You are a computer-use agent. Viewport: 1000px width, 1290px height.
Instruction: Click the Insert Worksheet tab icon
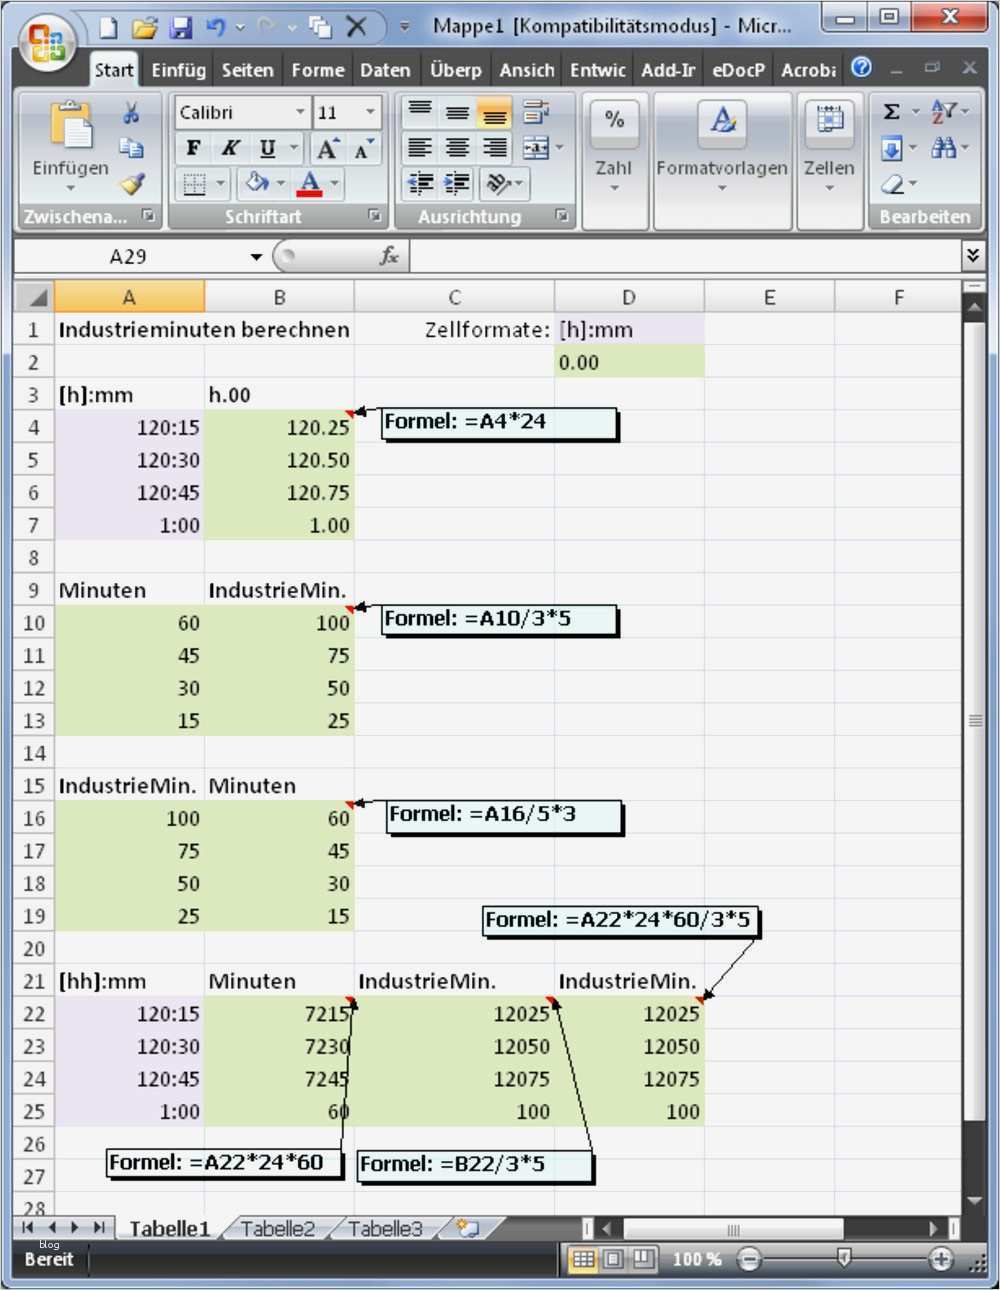467,1228
